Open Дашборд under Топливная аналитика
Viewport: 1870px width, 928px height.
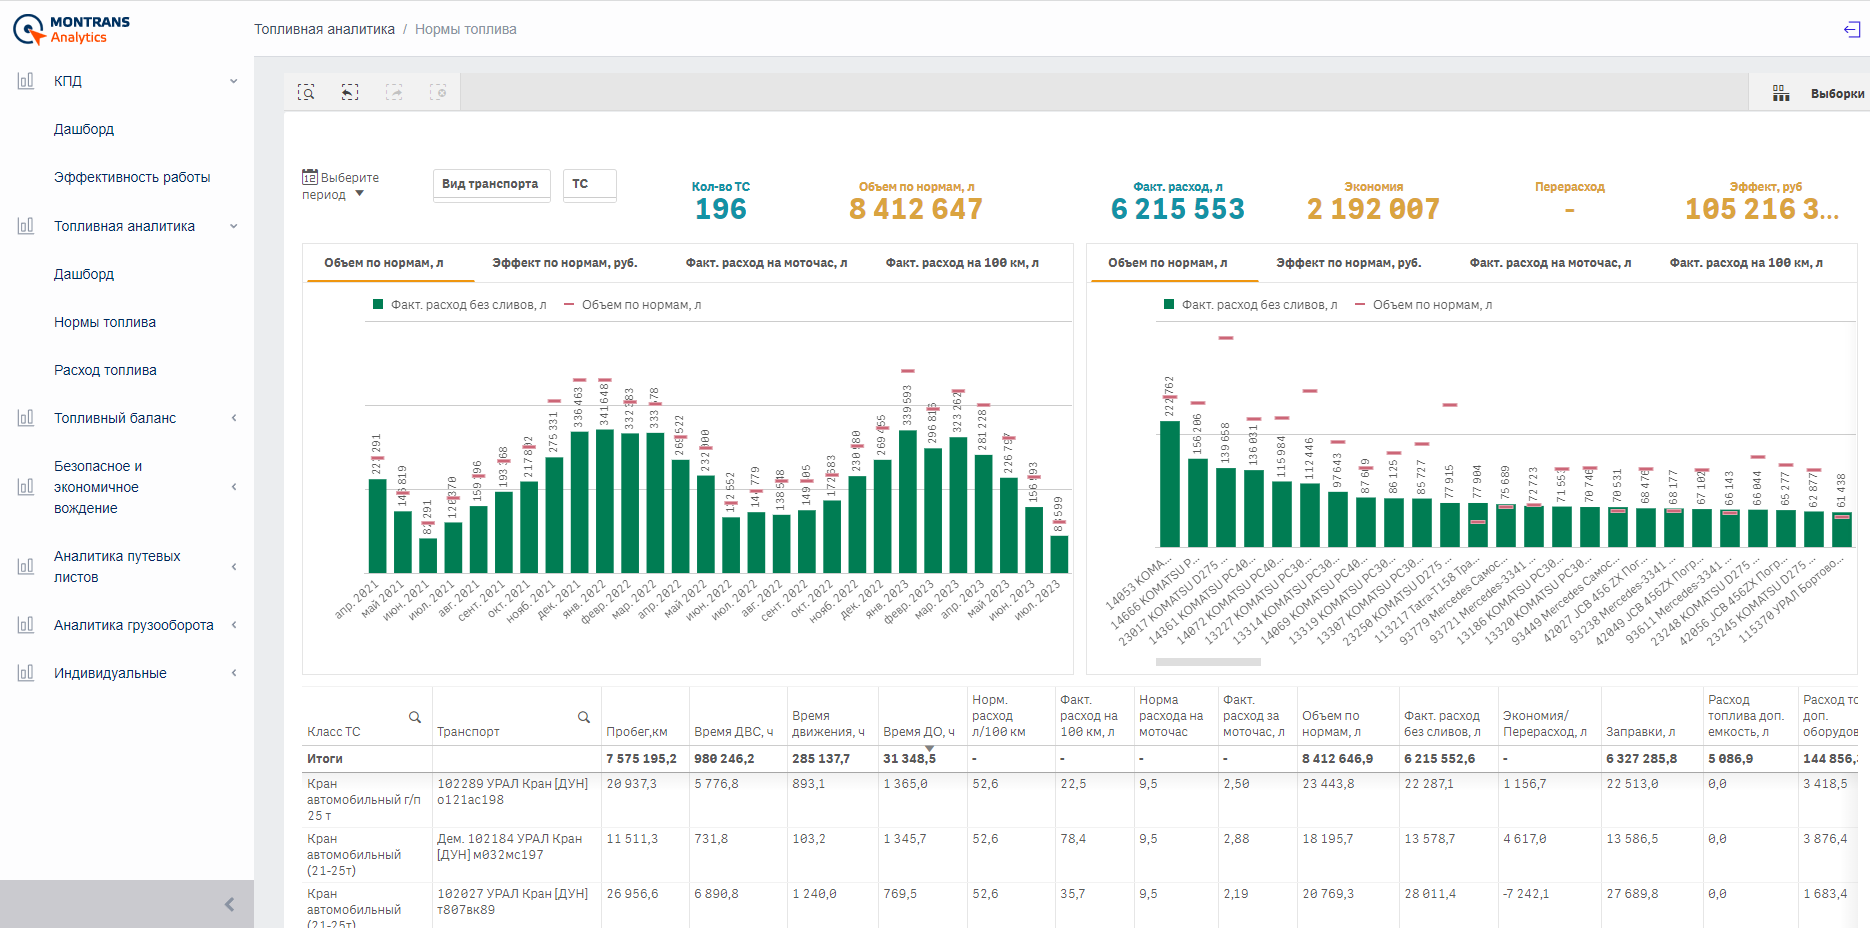[84, 274]
